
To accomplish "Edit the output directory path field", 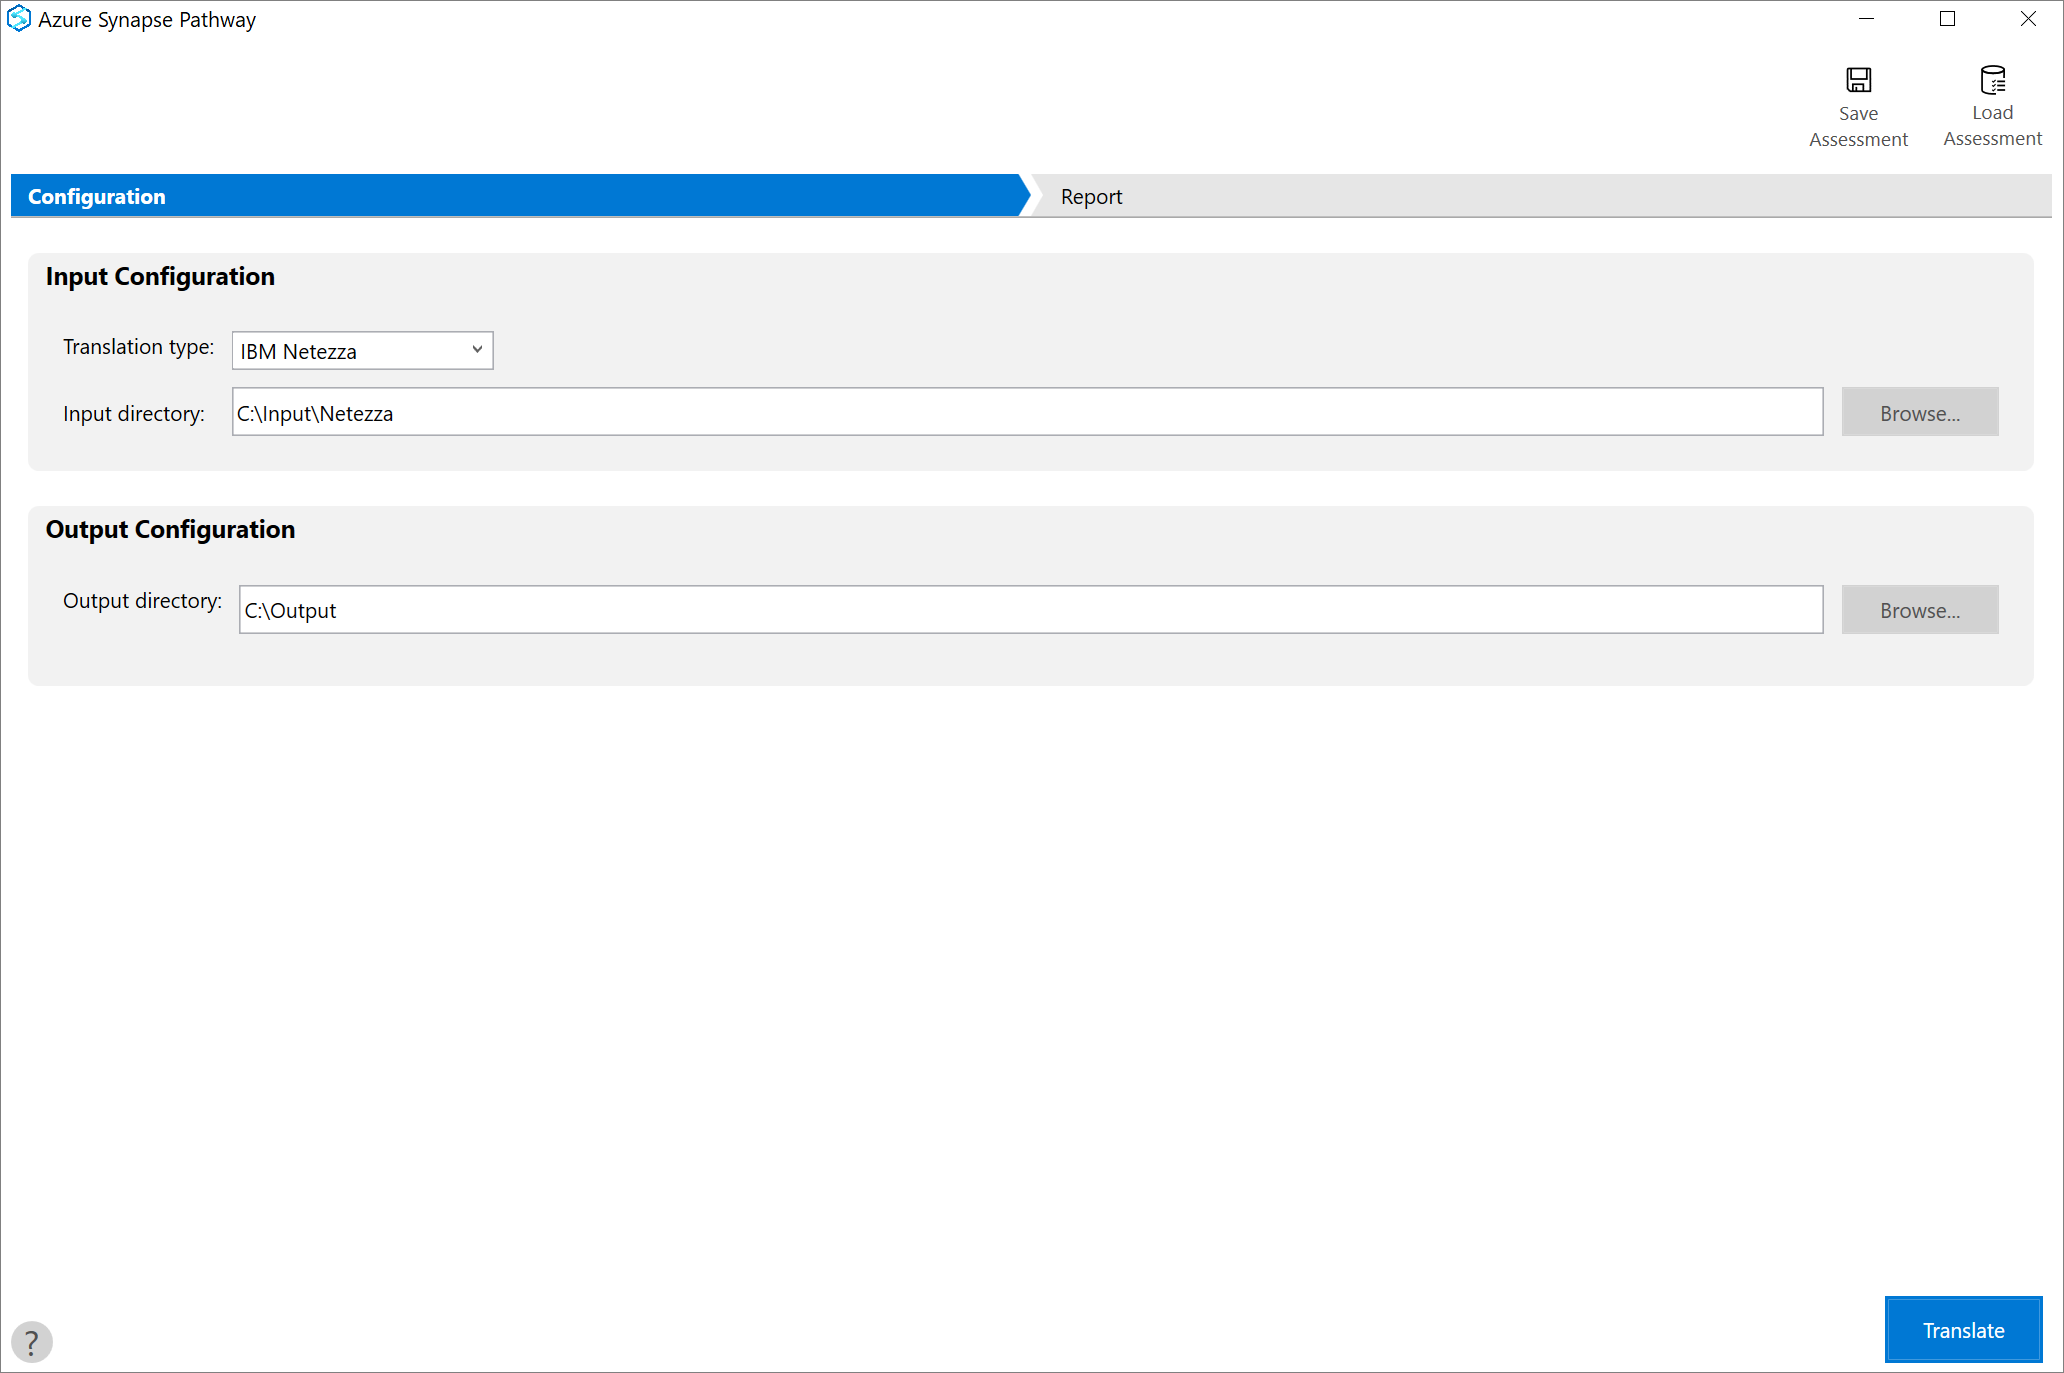I will click(1030, 608).
